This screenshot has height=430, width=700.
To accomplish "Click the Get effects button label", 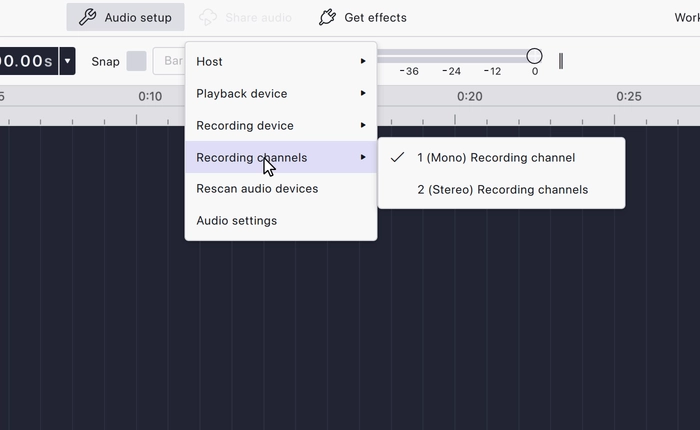I will pyautogui.click(x=375, y=17).
